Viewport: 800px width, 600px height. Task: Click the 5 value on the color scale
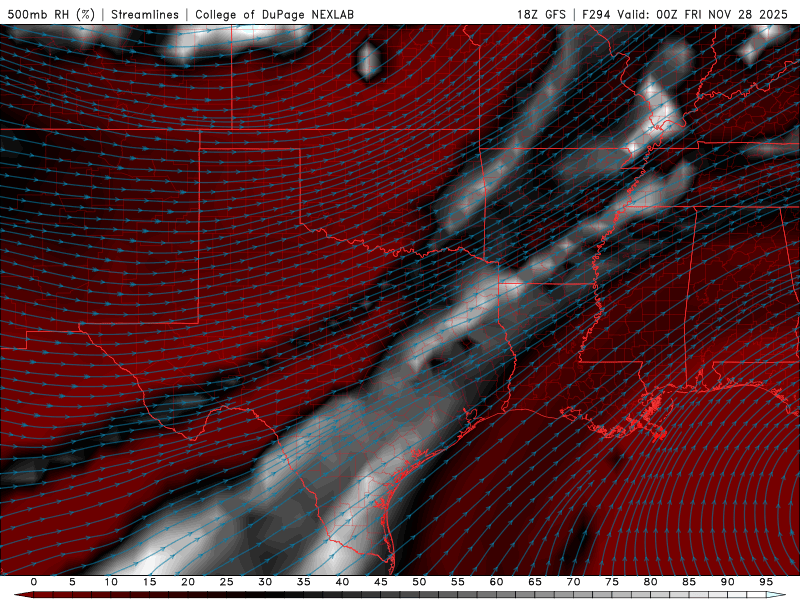click(72, 582)
